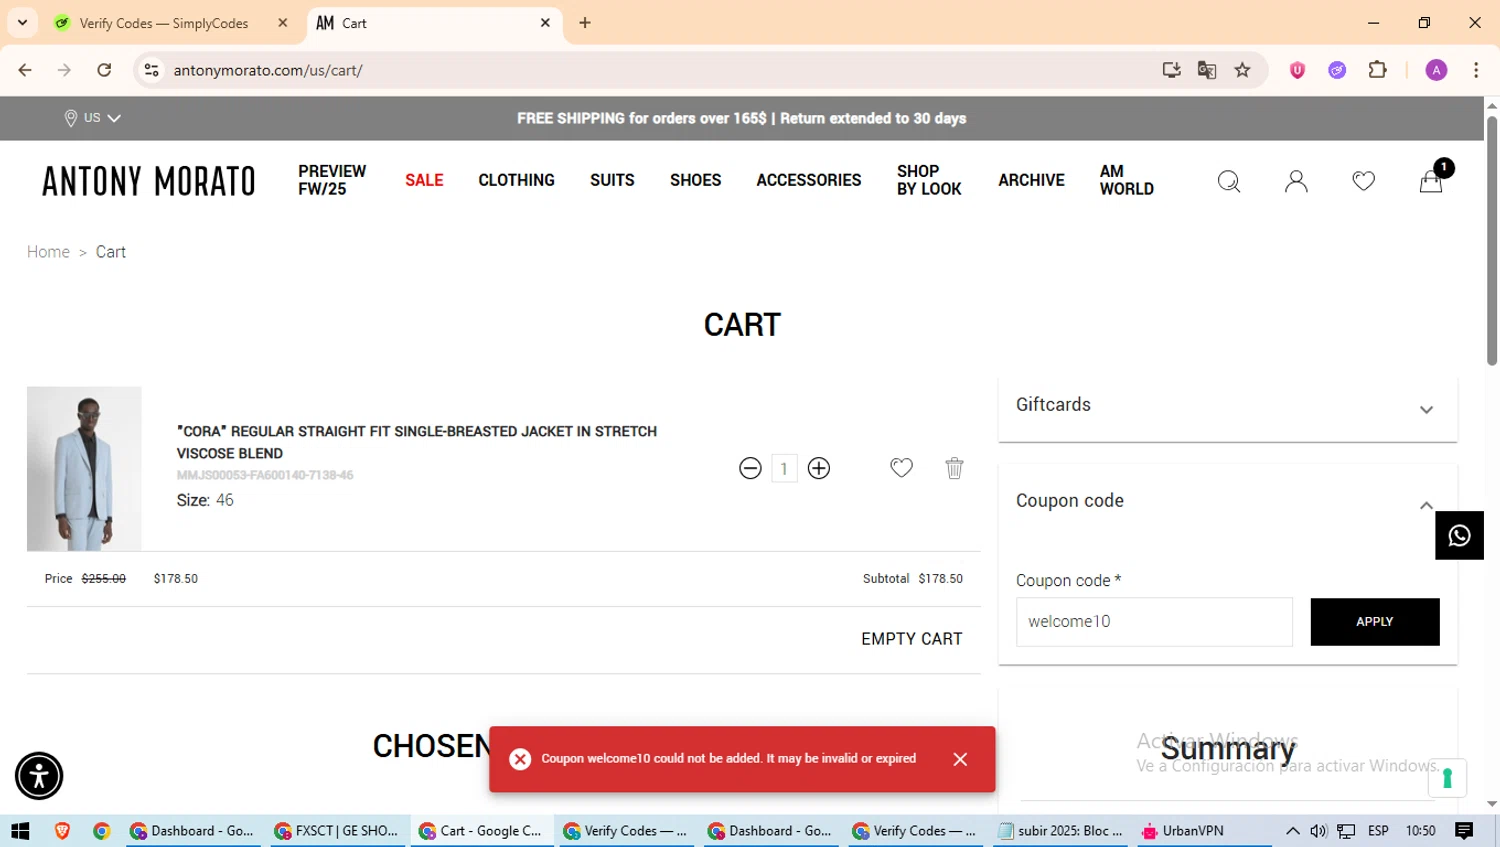Viewport: 1500px width, 847px height.
Task: Open the AM WORLD menu
Action: 1126,180
